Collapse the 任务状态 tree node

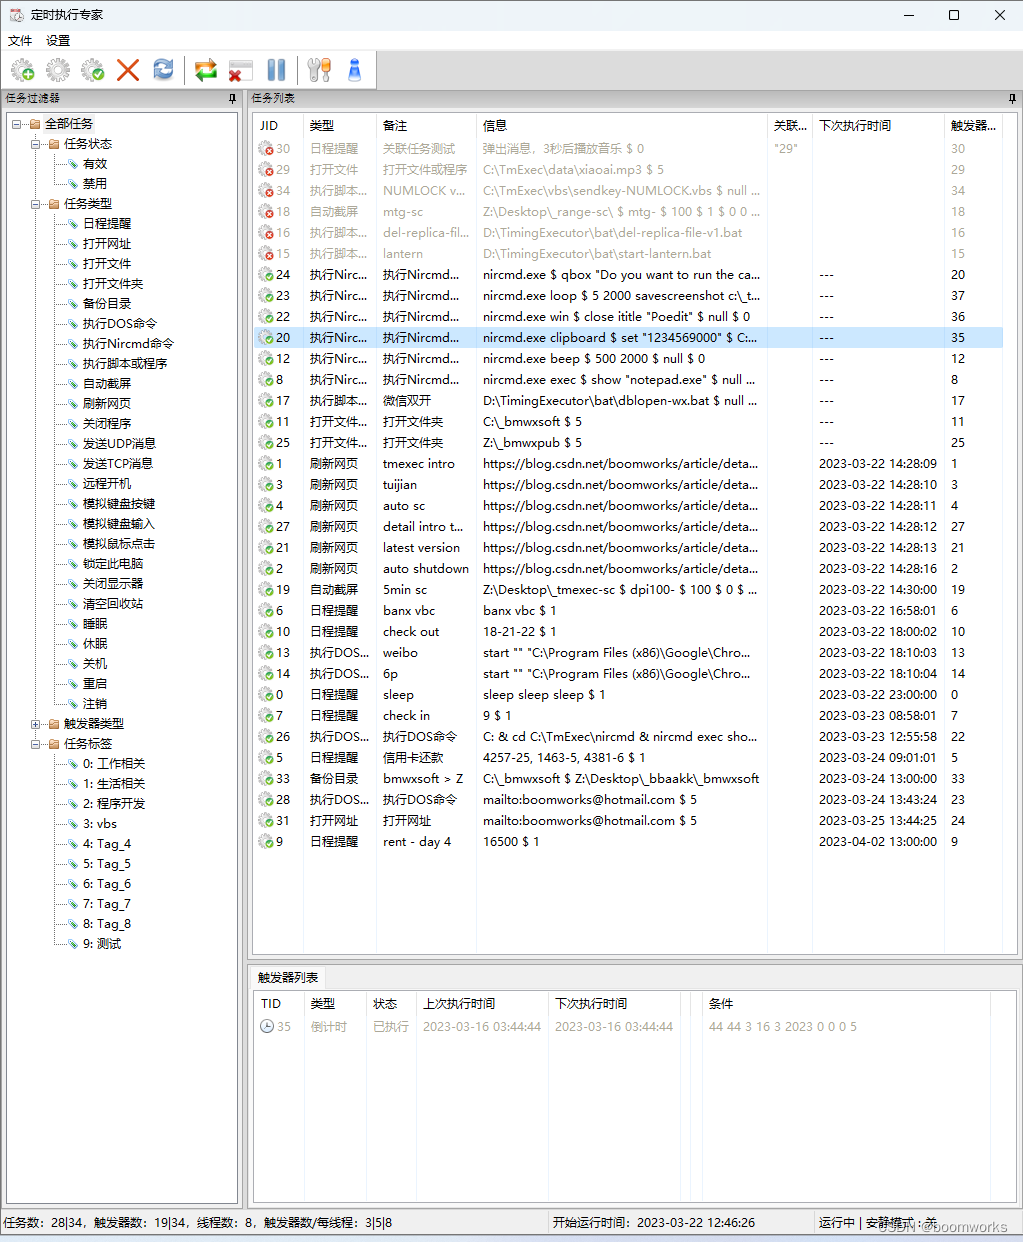(x=36, y=144)
